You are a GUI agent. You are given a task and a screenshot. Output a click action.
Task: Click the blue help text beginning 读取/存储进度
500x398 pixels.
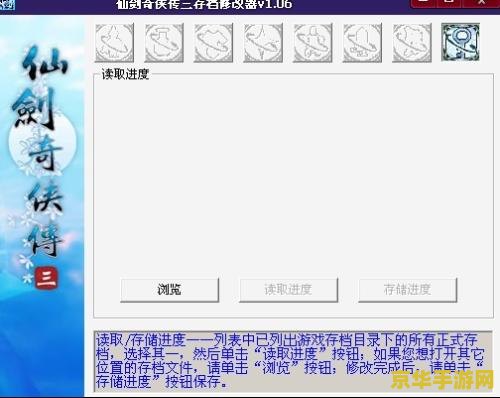coord(289,361)
